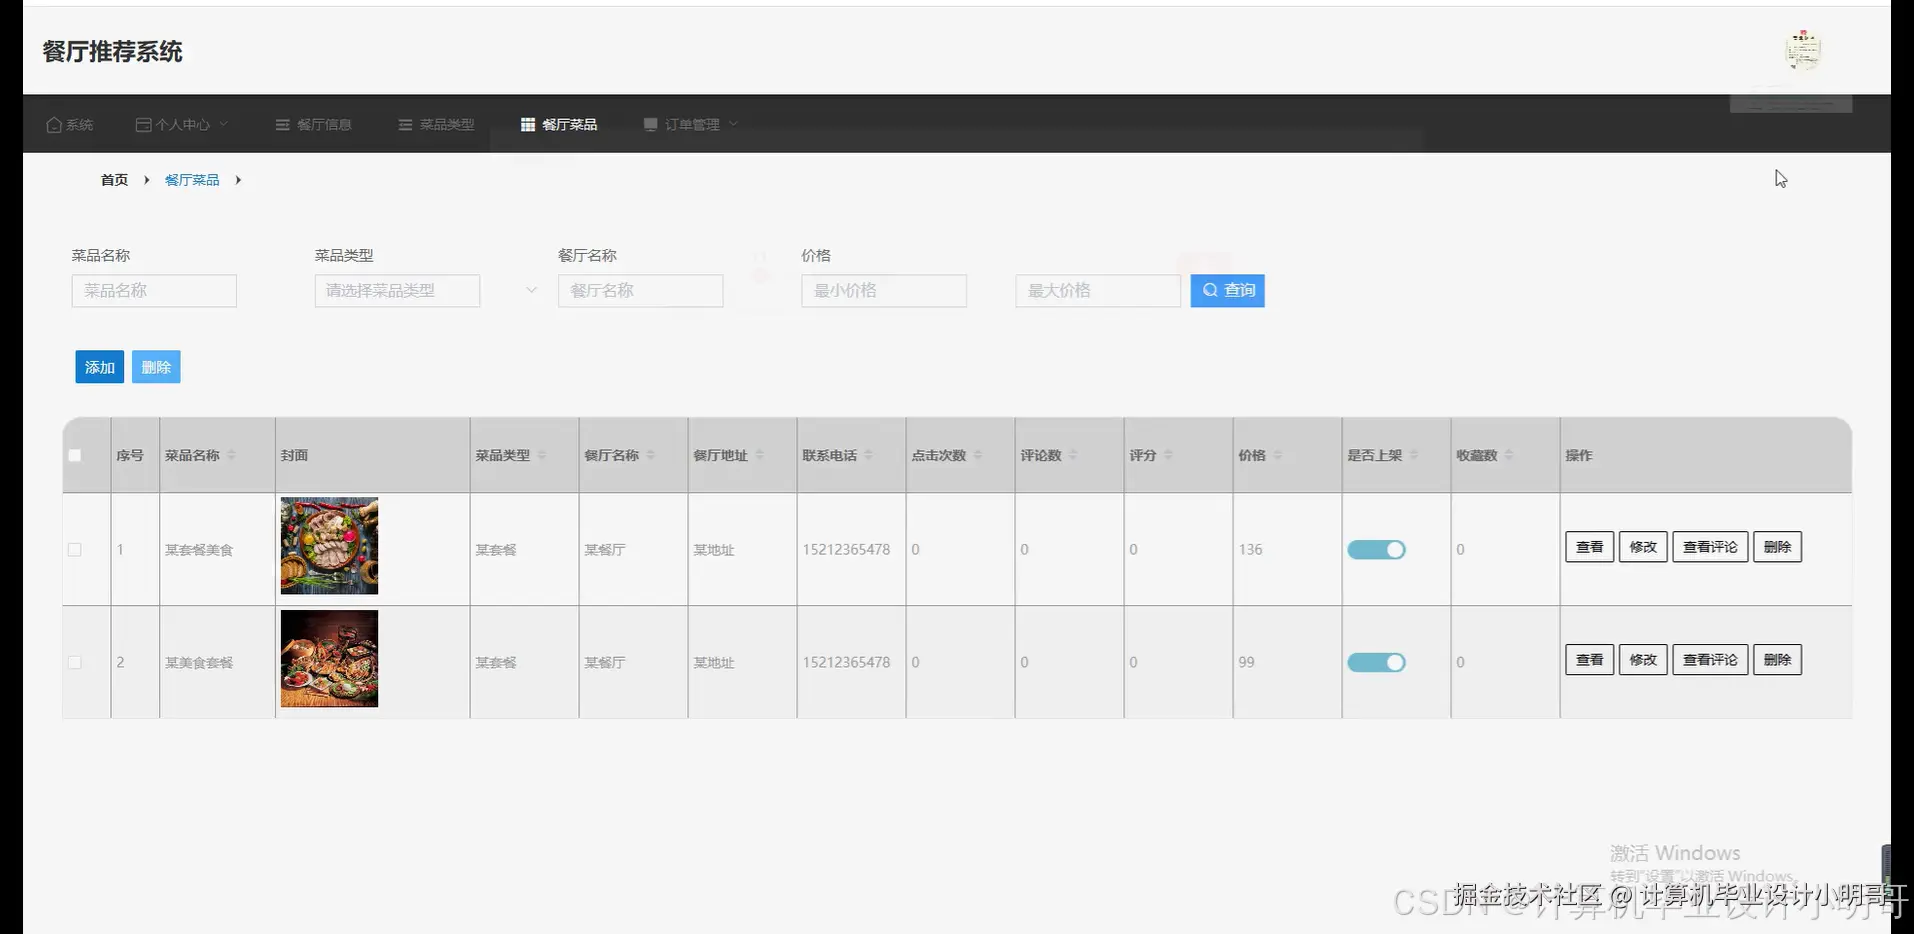
Task: Sort the list by 评论数
Action: click(x=1073, y=455)
